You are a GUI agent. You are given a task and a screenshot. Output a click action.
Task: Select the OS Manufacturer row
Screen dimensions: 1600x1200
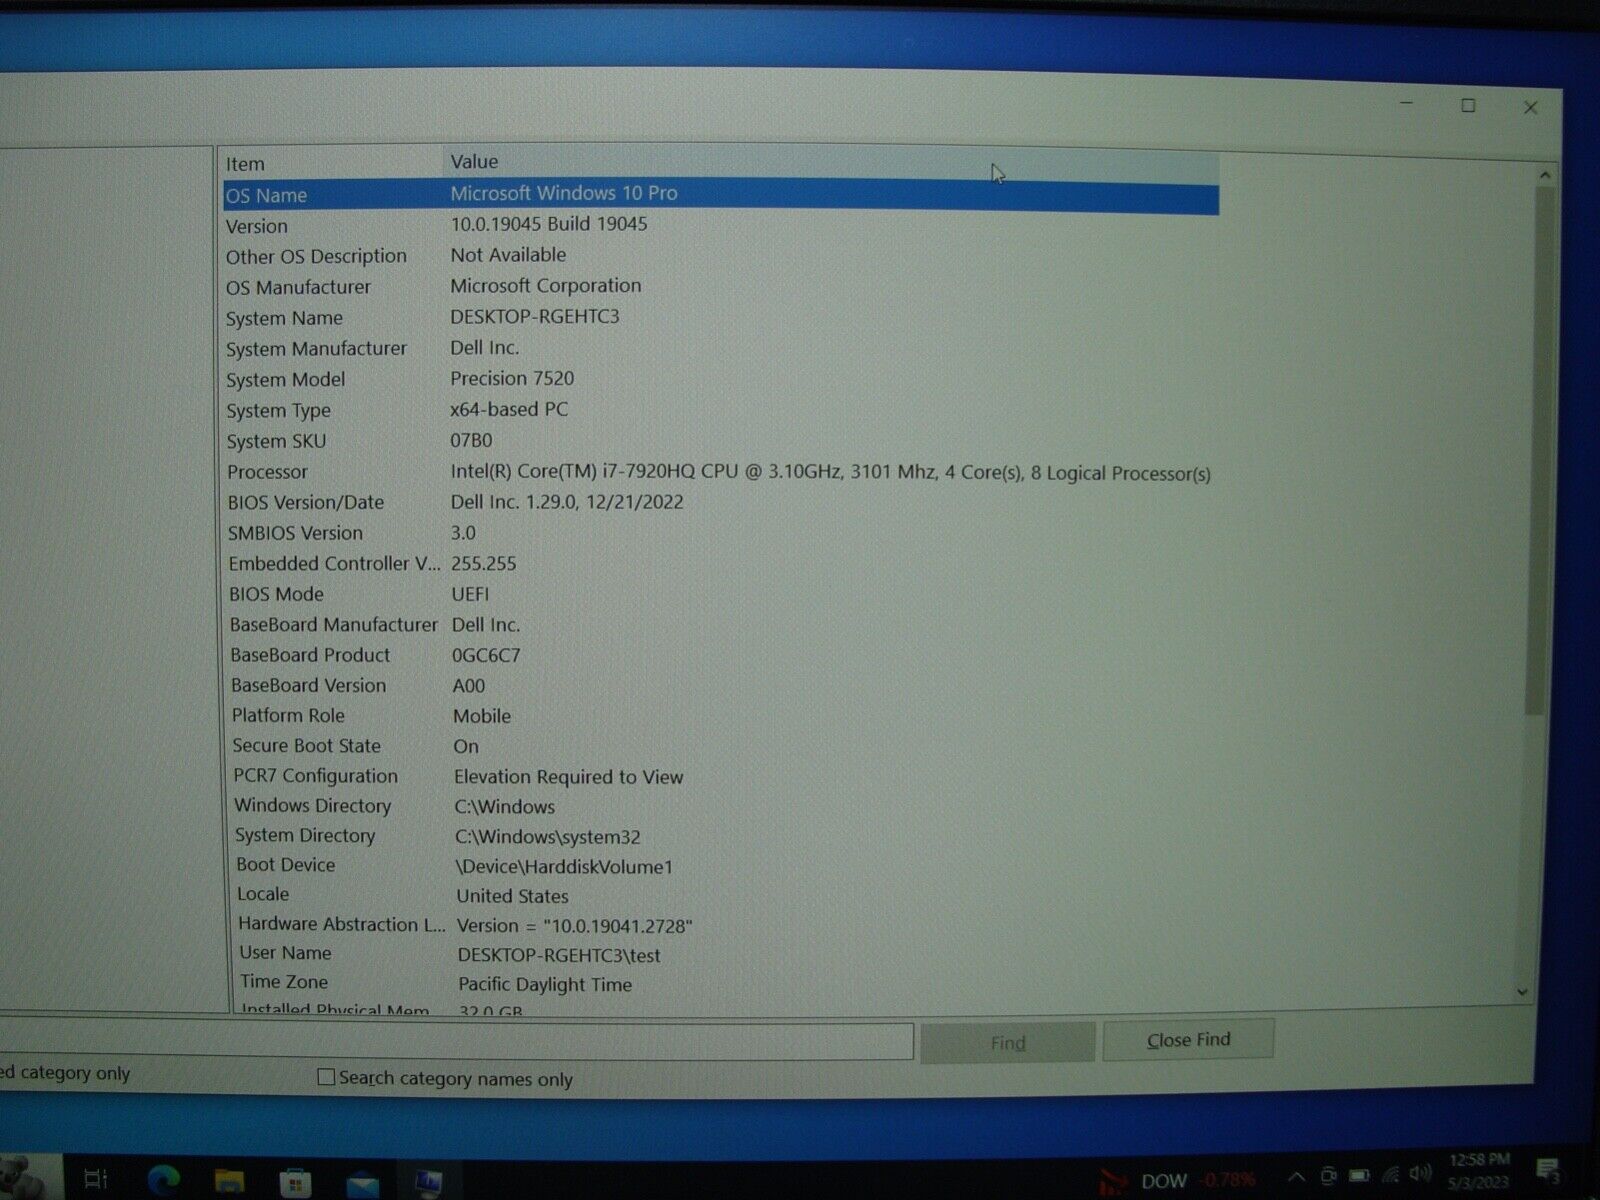720,287
